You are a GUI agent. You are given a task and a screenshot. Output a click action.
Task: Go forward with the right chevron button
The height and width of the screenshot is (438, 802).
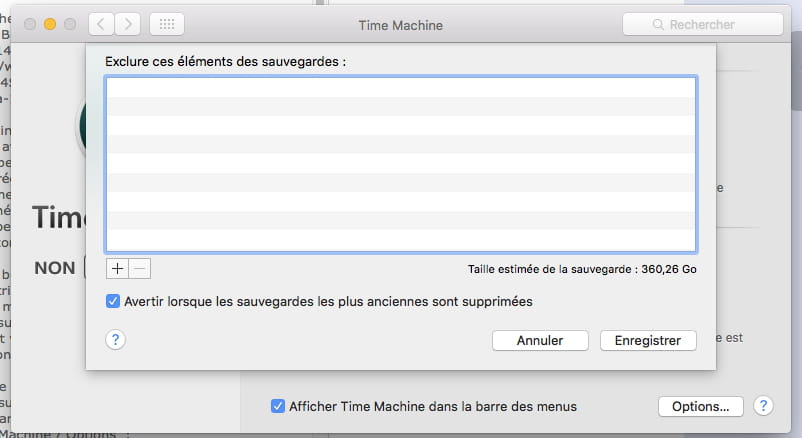tap(127, 24)
